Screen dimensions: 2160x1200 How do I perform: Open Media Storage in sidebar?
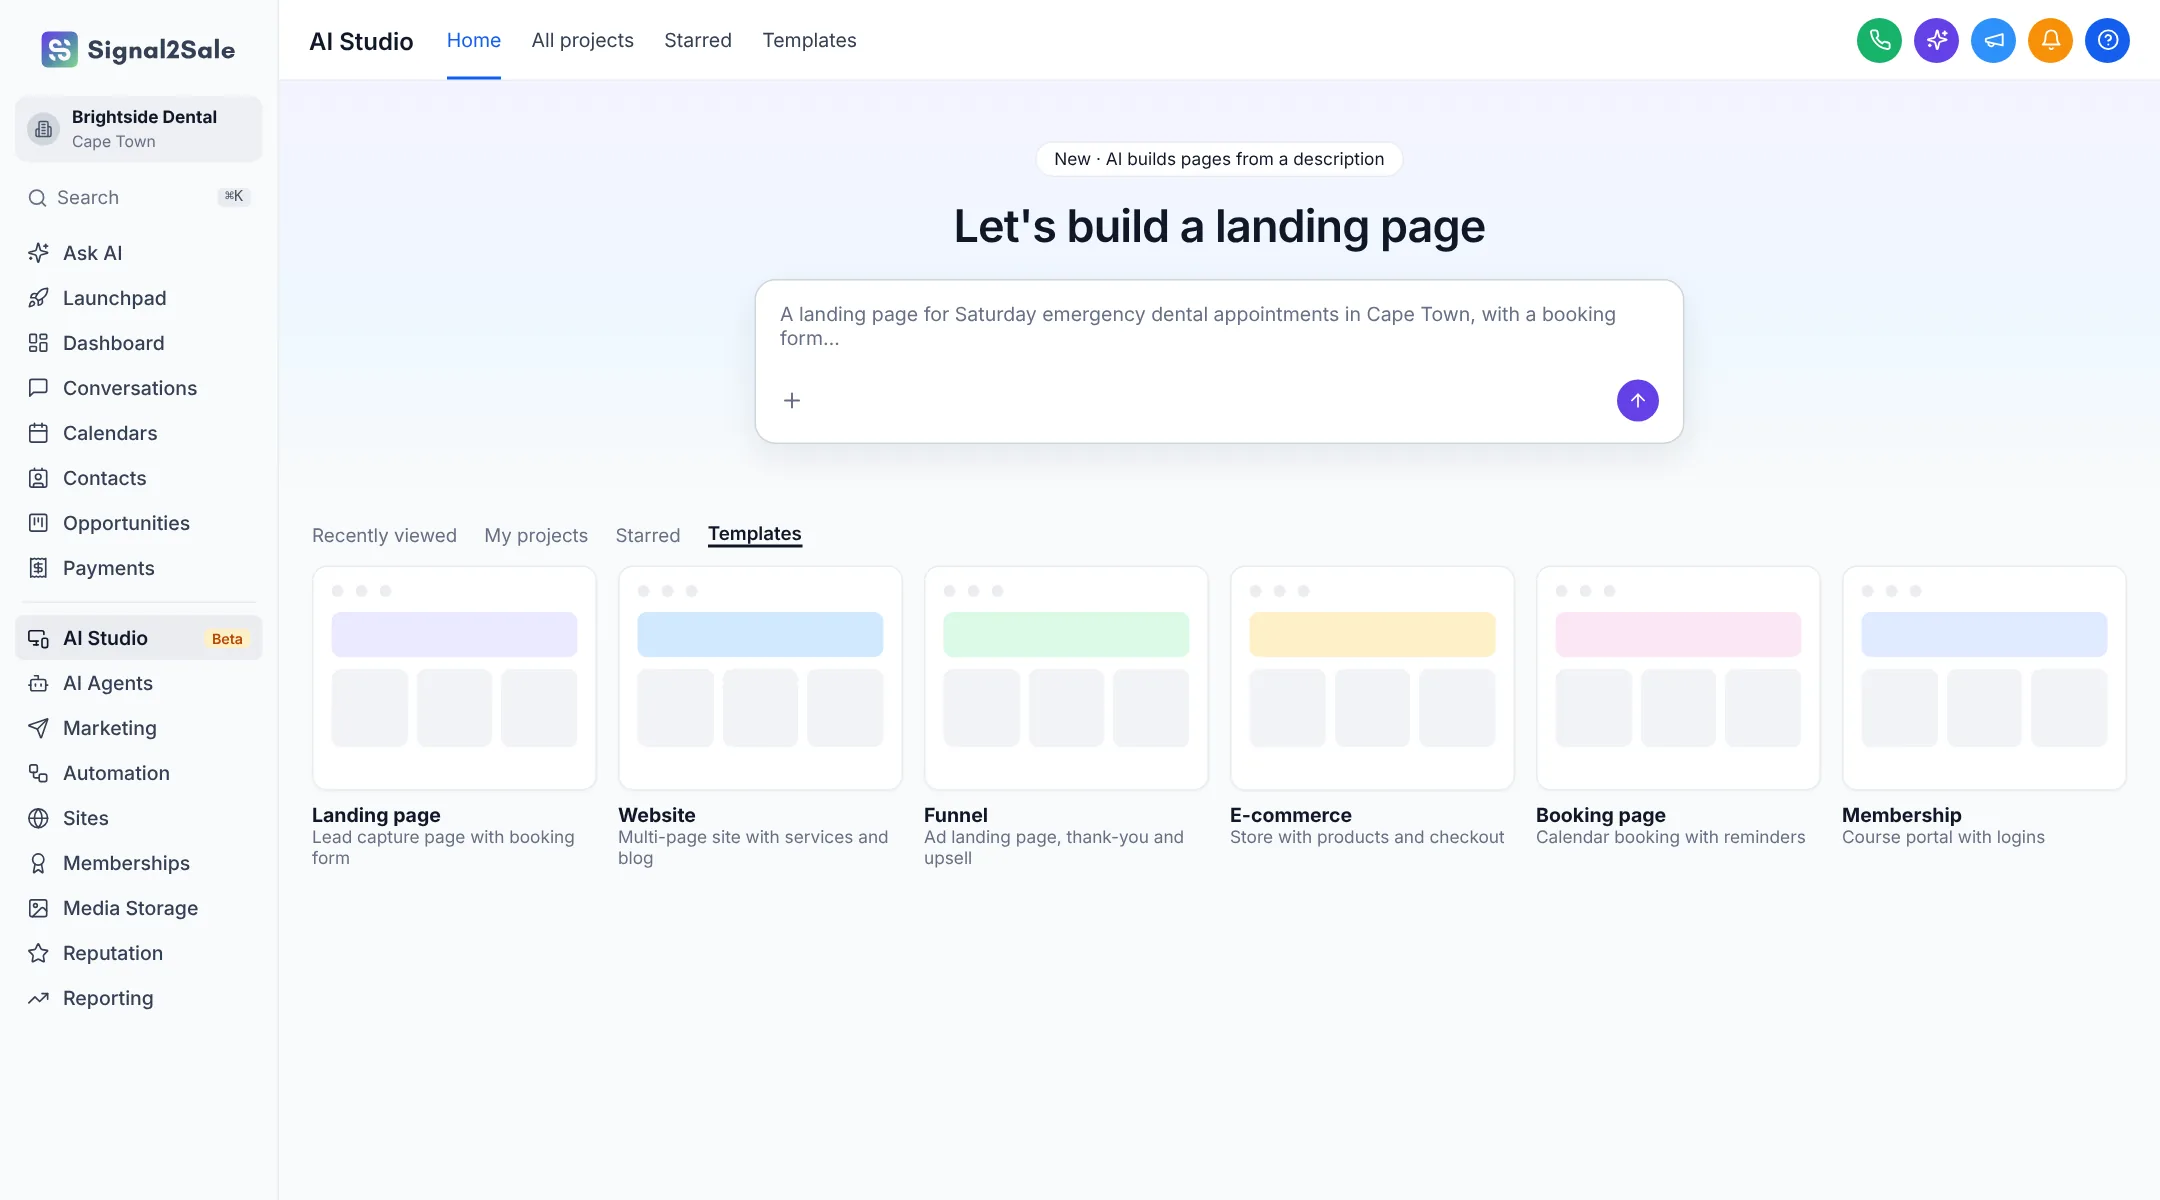coord(139,908)
